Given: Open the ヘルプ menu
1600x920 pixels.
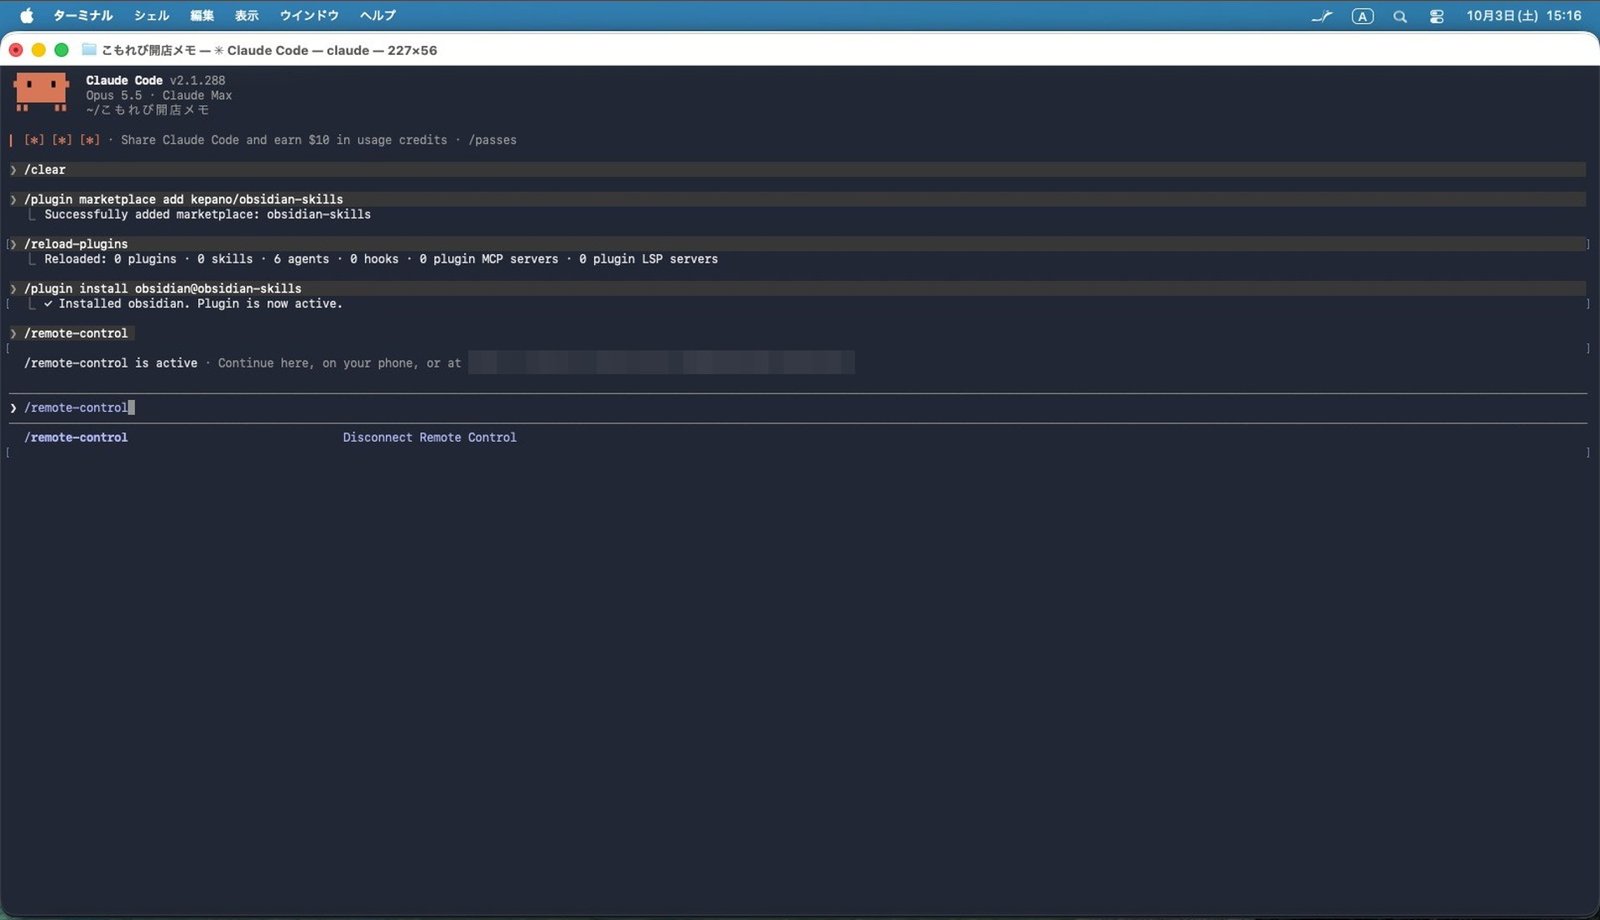Looking at the screenshot, I should tap(378, 15).
